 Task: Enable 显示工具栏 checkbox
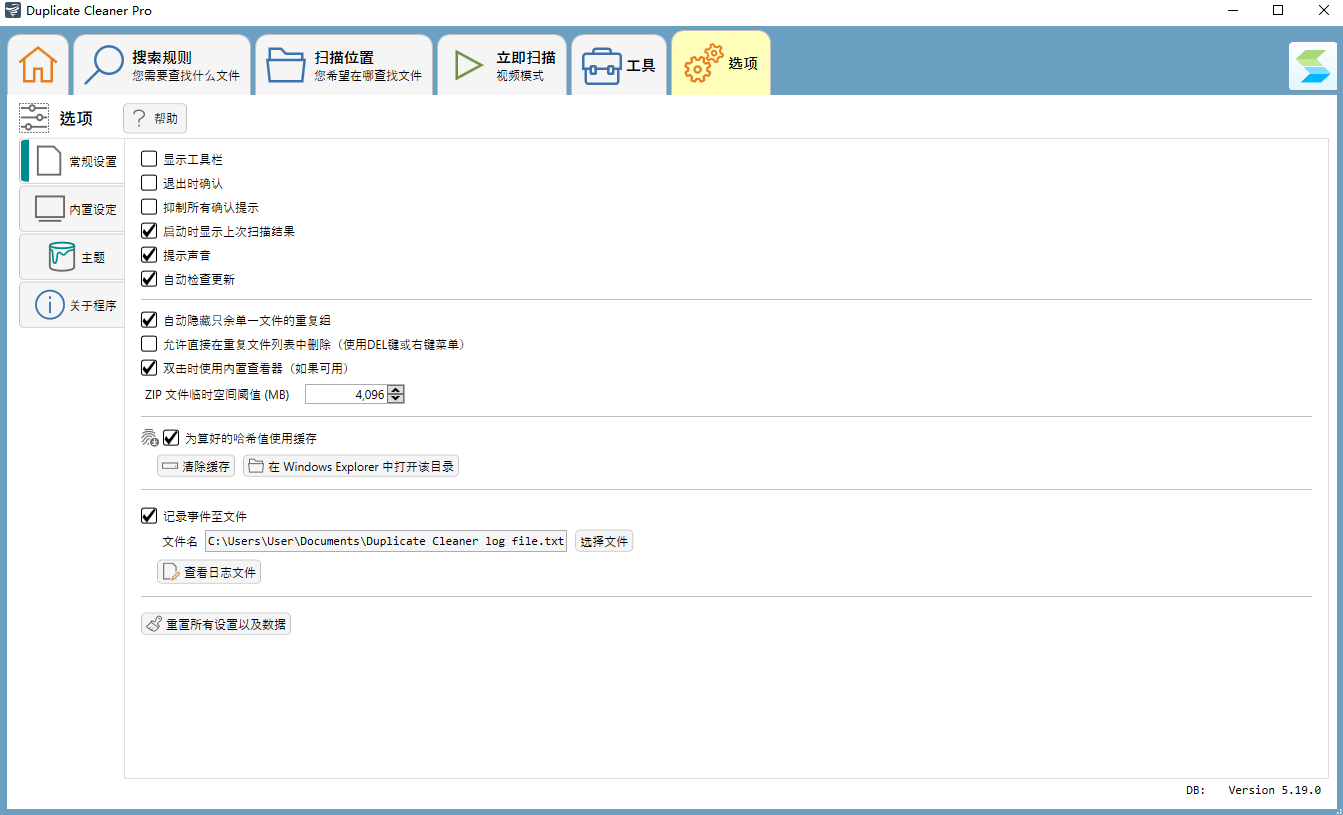[x=149, y=159]
